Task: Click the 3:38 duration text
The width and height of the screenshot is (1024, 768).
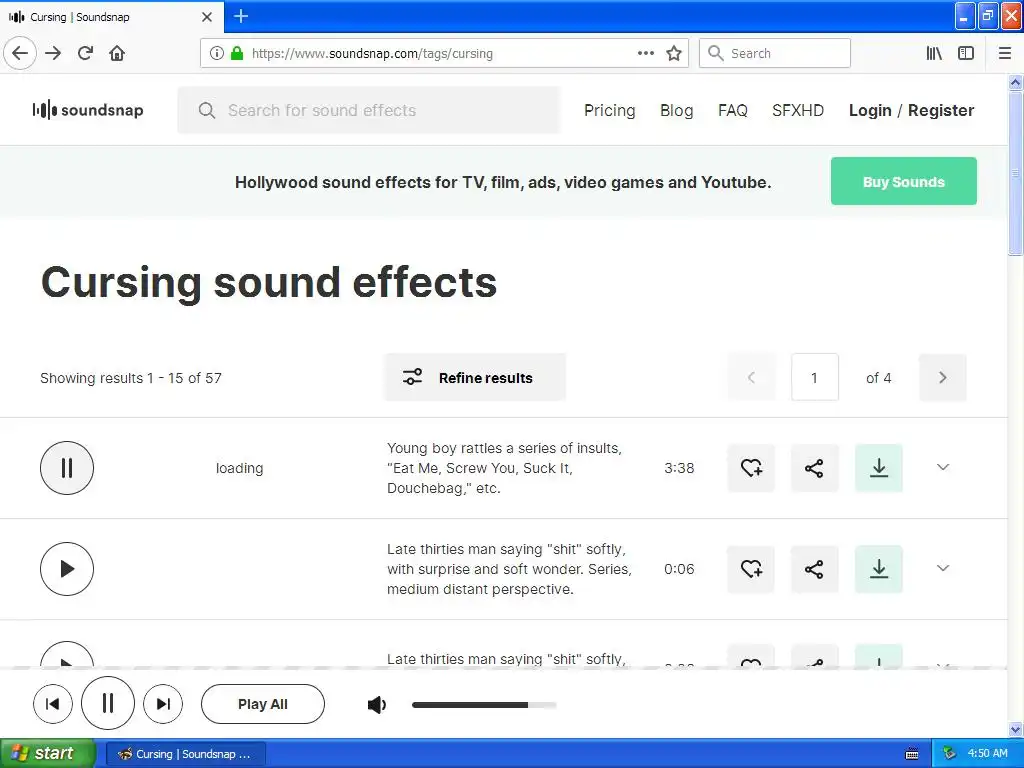Action: (x=679, y=468)
